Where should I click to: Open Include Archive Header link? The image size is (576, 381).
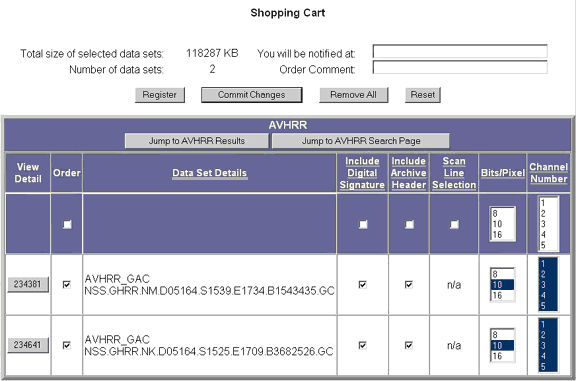click(x=408, y=173)
